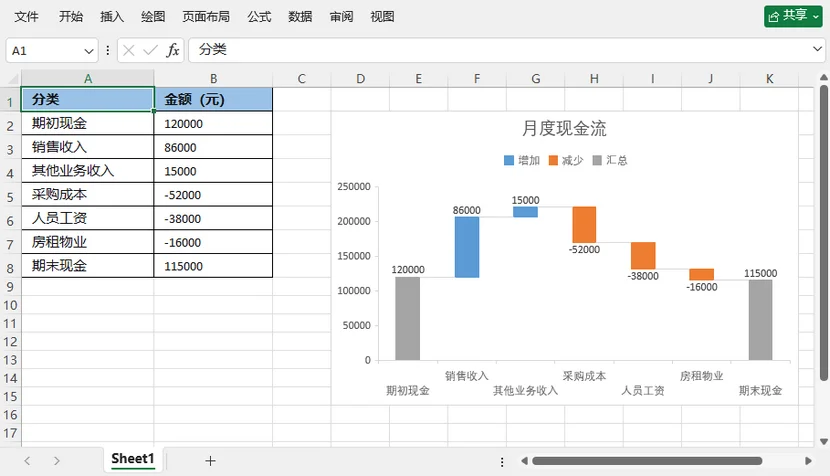The width and height of the screenshot is (830, 476).
Task: Select the orange -16000 bar in chart
Action: point(702,274)
